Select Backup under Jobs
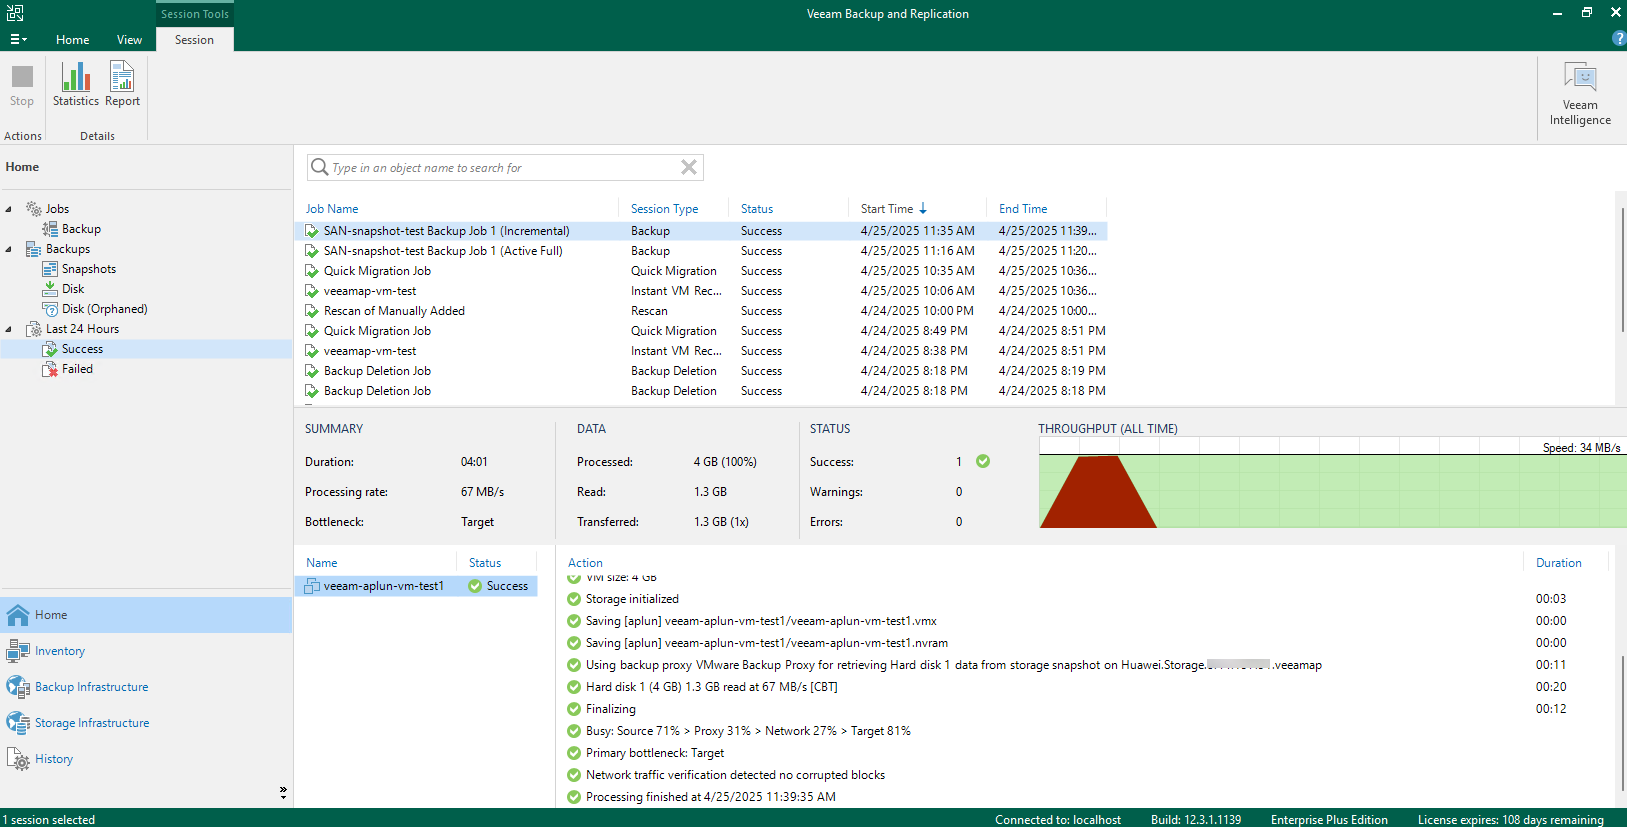Screen dimensions: 1627x827 (x=81, y=229)
